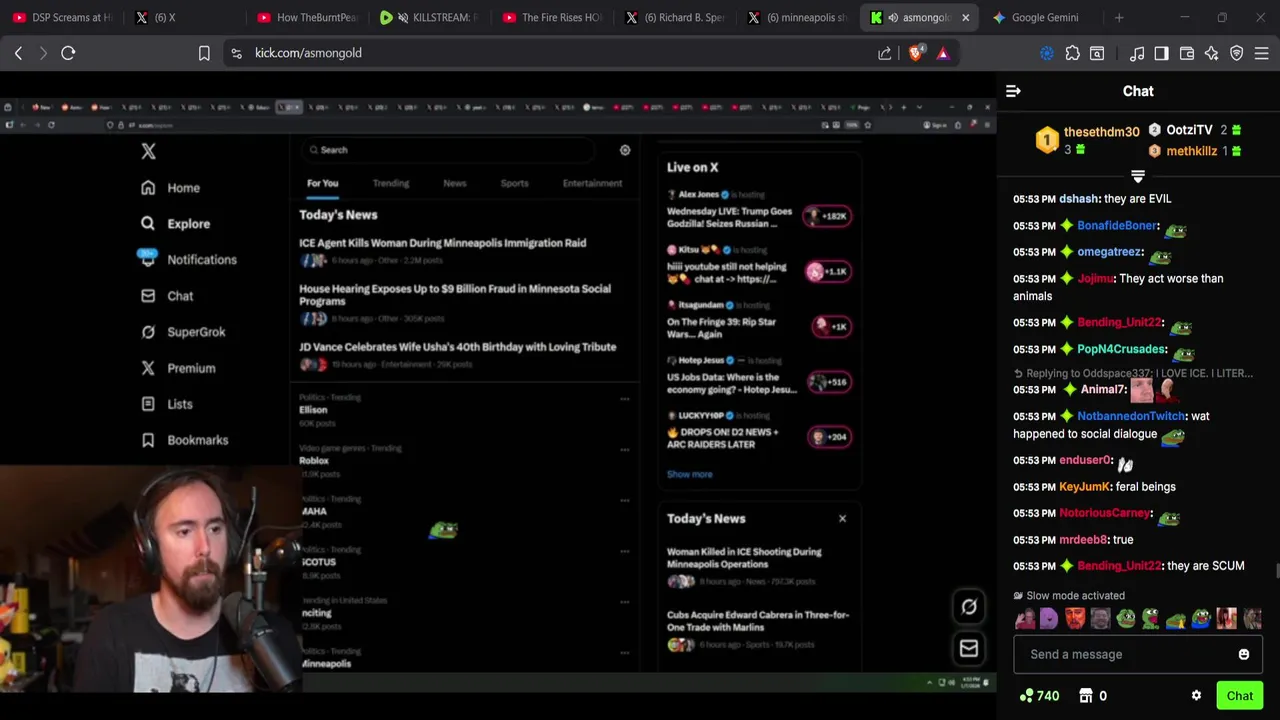Open Brave Rewards triangle icon
Screen dimensions: 1280x720
pos(943,53)
